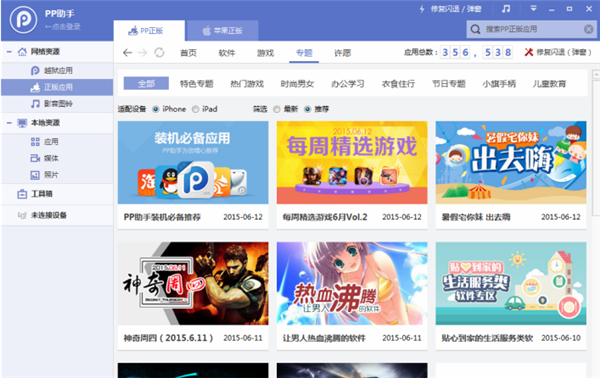The width and height of the screenshot is (600, 378).
Task: Click the grid icon beside 应用
Action: click(x=35, y=142)
